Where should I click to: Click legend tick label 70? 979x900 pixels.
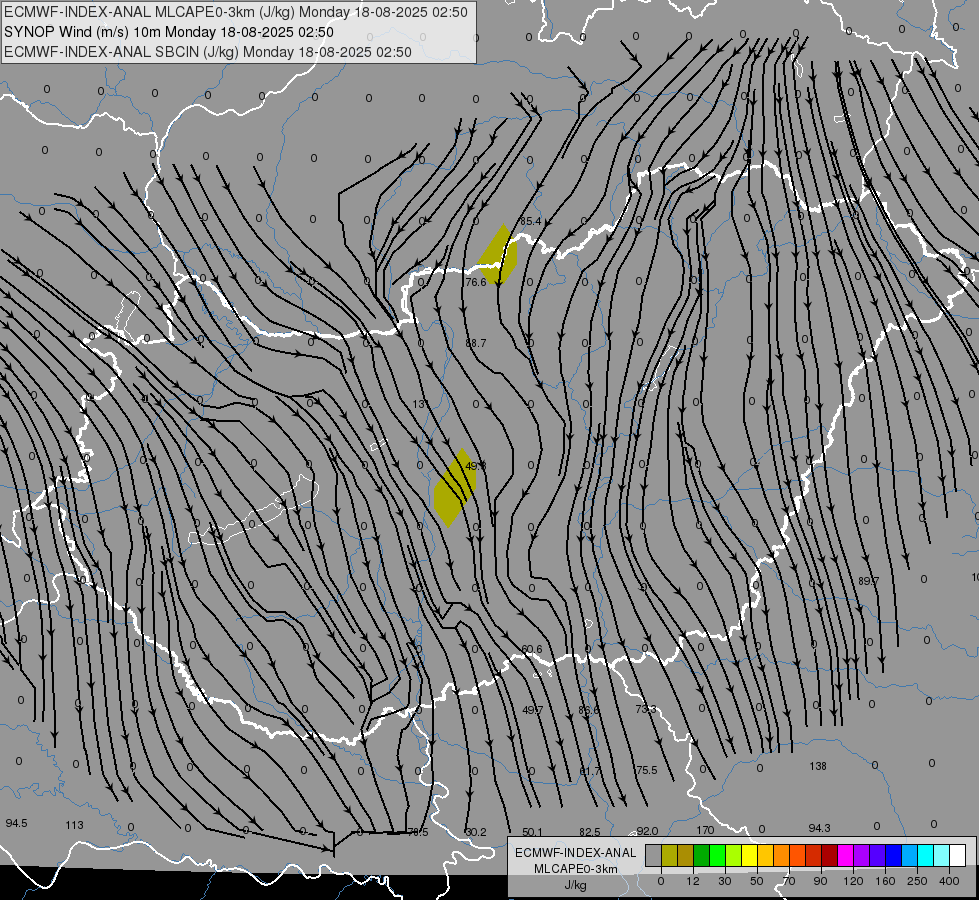click(x=789, y=881)
